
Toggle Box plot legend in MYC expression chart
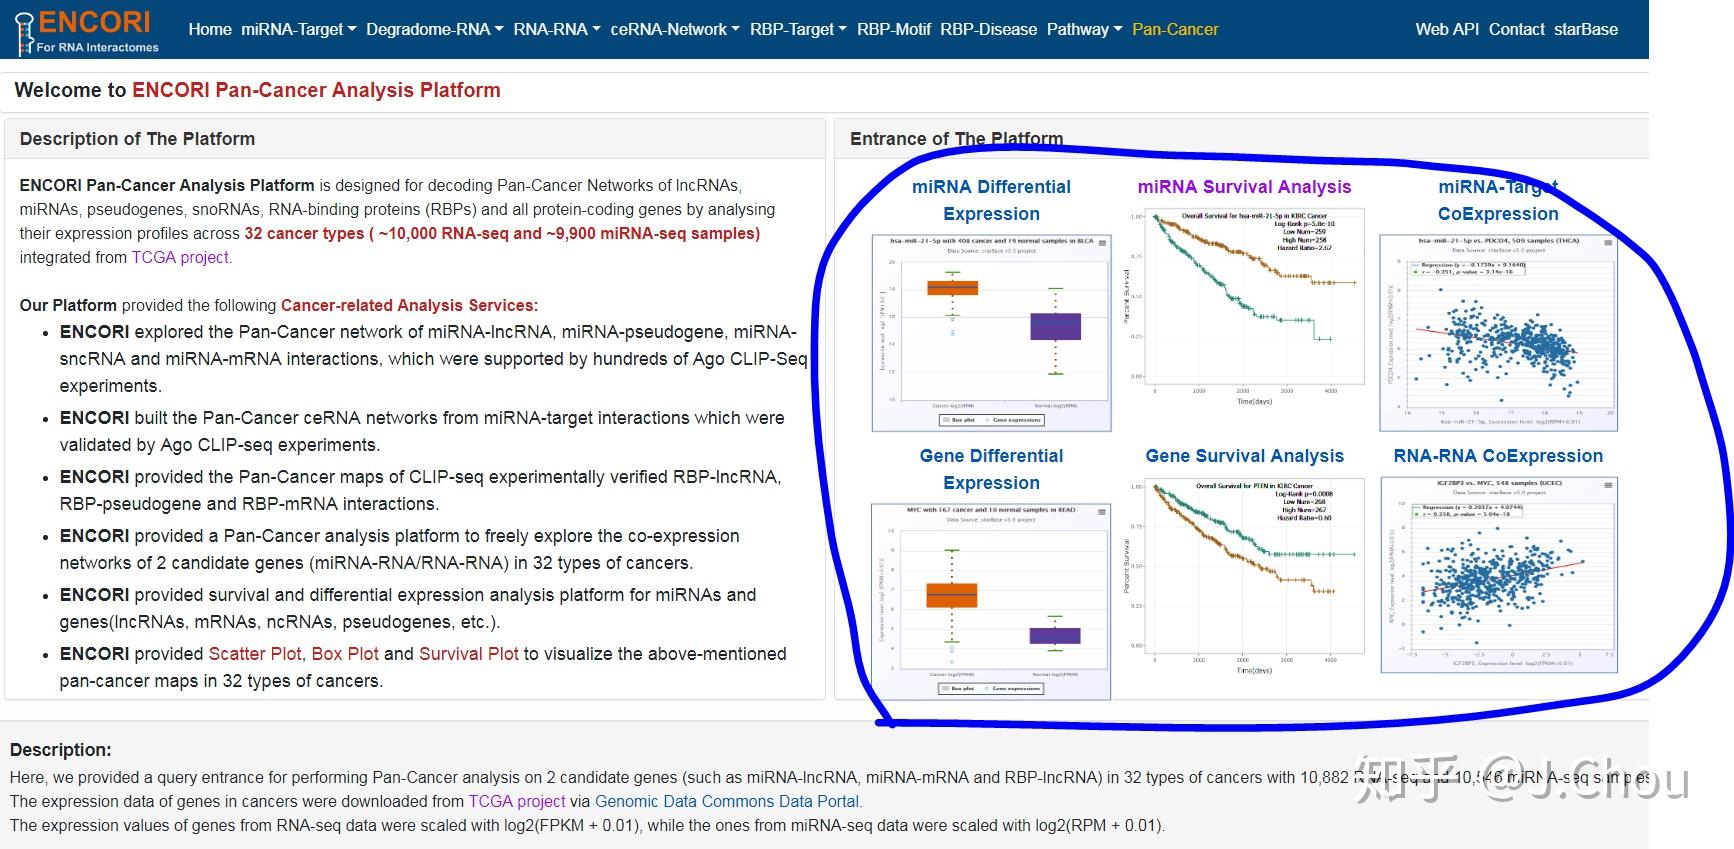tap(959, 689)
